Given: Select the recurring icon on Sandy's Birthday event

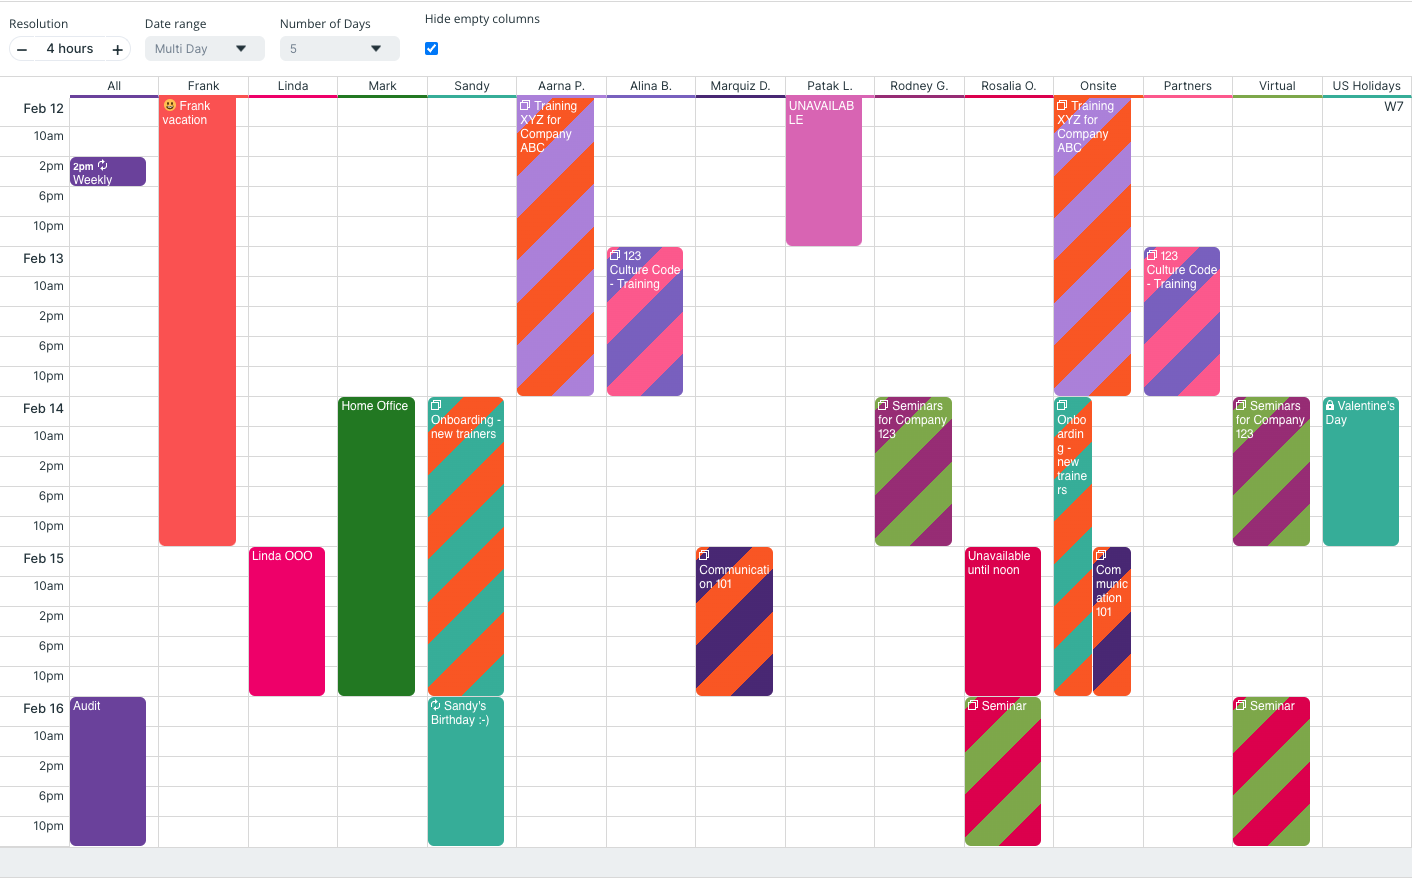Looking at the screenshot, I should pyautogui.click(x=436, y=705).
